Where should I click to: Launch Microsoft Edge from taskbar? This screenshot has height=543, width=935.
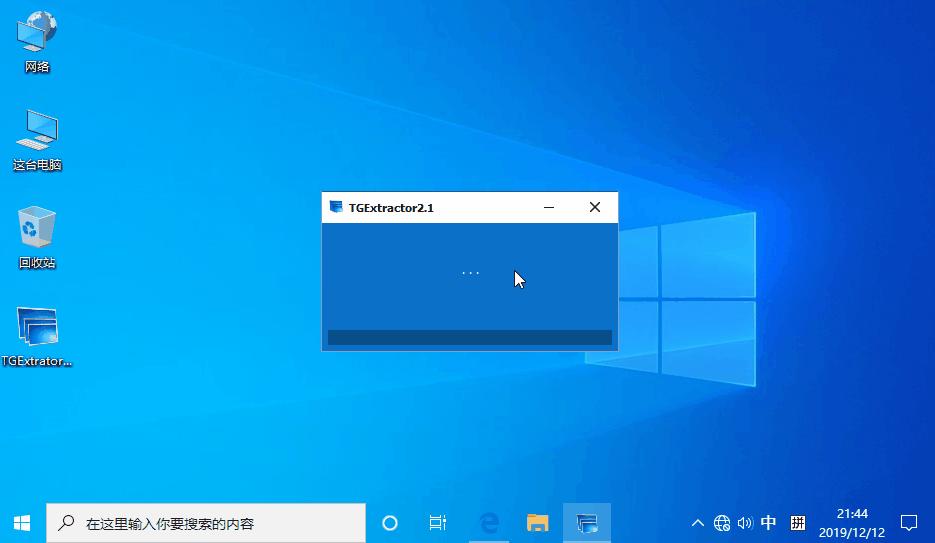[490, 523]
